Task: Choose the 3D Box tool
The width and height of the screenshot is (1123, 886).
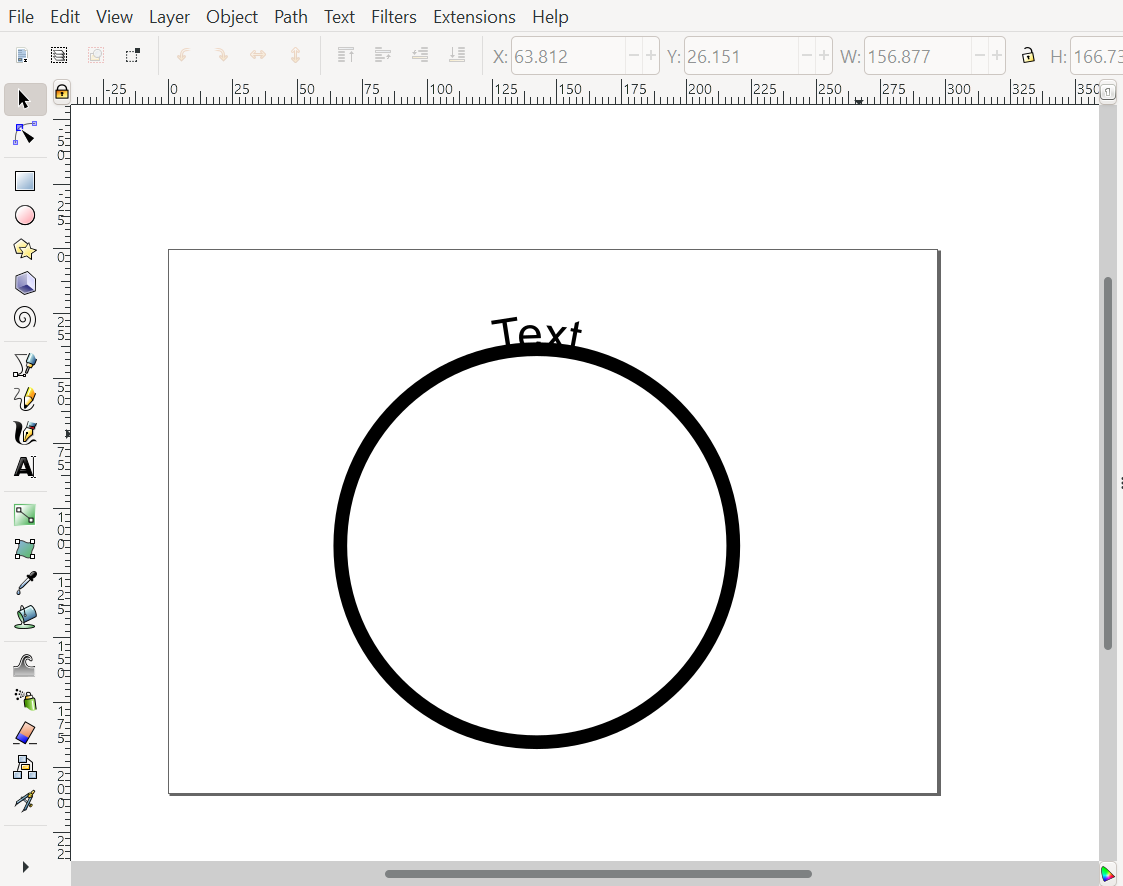Action: tap(25, 283)
